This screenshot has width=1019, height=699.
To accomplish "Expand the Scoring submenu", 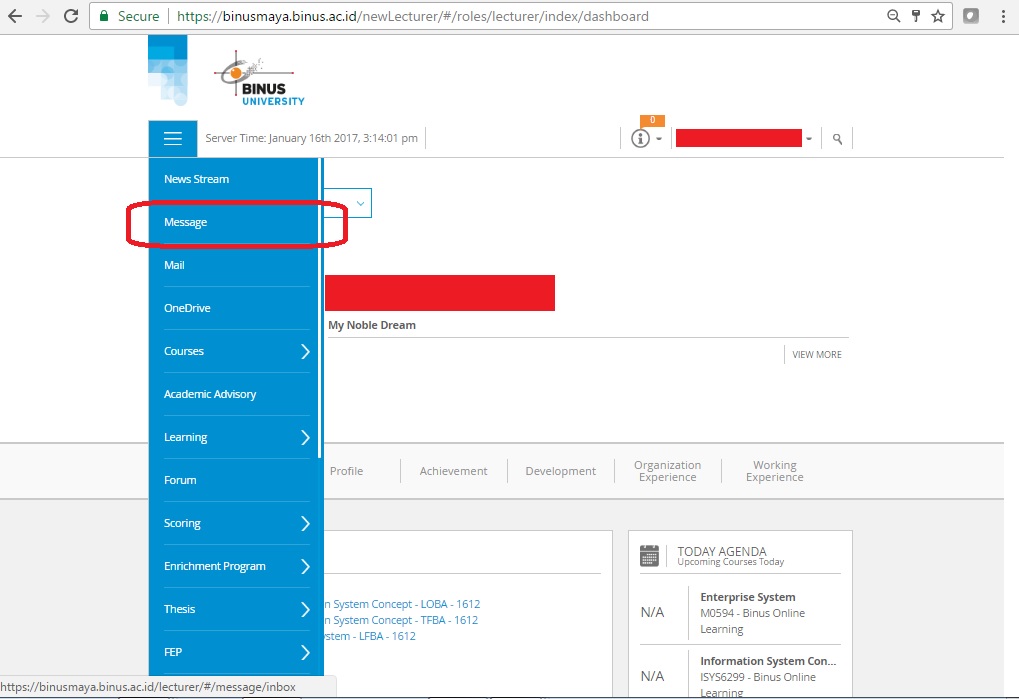I will click(305, 523).
